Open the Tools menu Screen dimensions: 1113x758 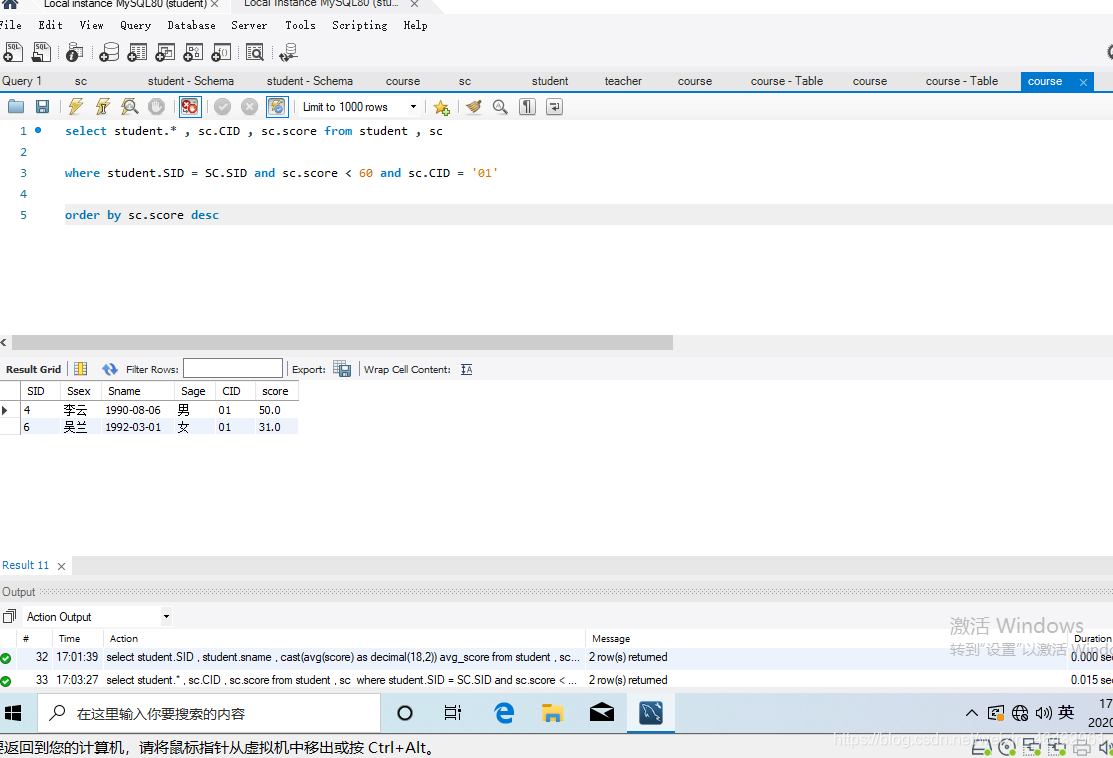pyautogui.click(x=300, y=25)
